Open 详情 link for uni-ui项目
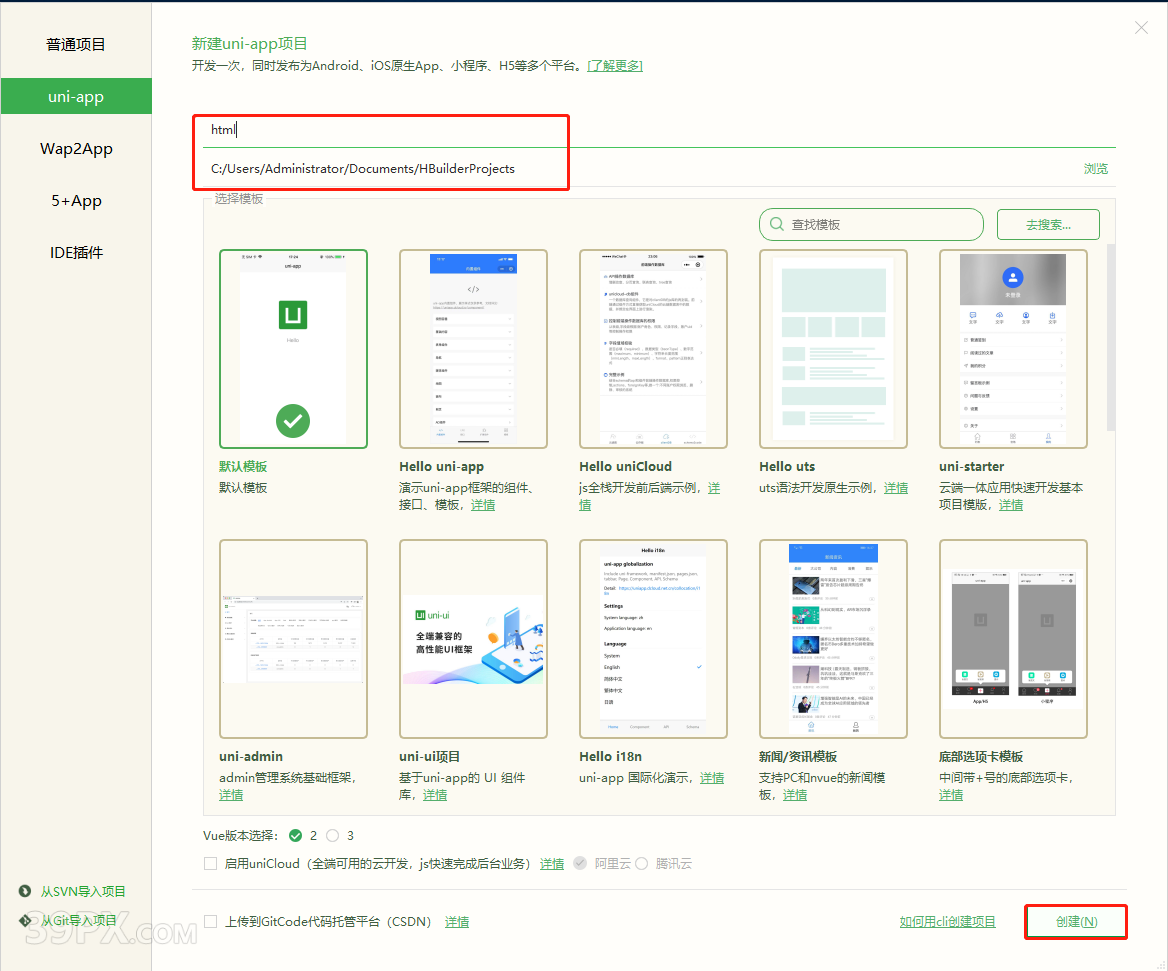The width and height of the screenshot is (1168, 971). pos(435,795)
